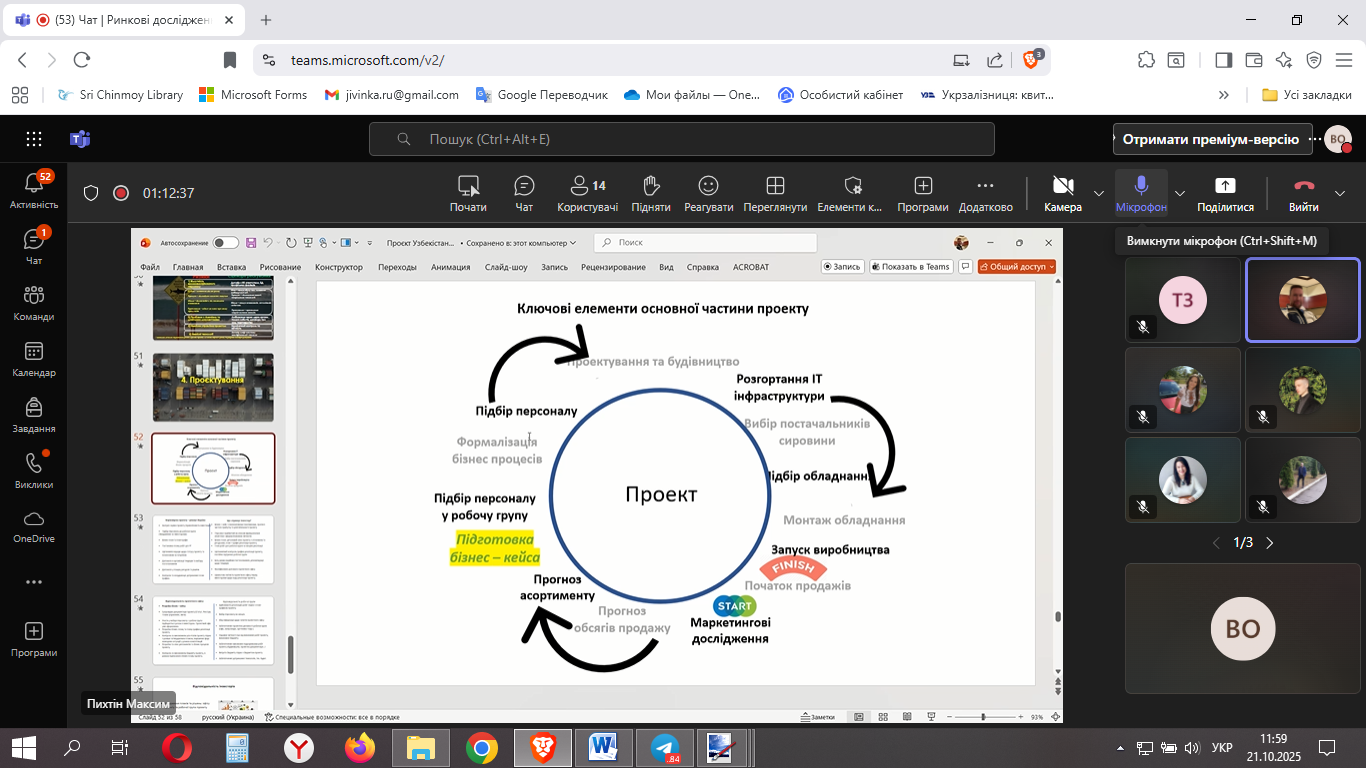Share screen with Поділитися icon
Image resolution: width=1366 pixels, height=768 pixels.
point(1225,193)
